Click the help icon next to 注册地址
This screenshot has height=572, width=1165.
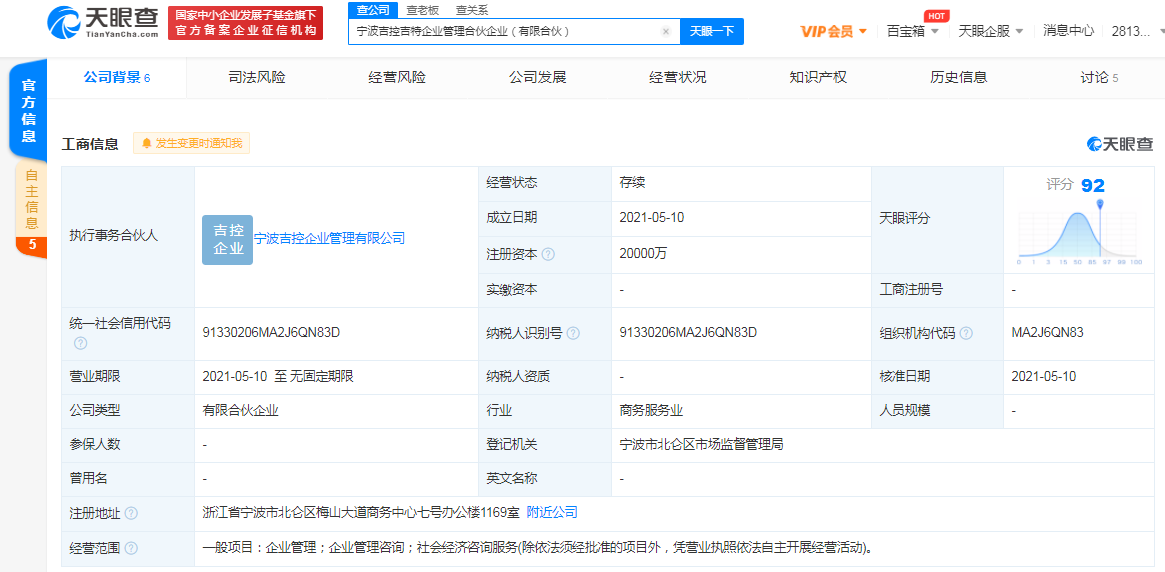coord(131,514)
